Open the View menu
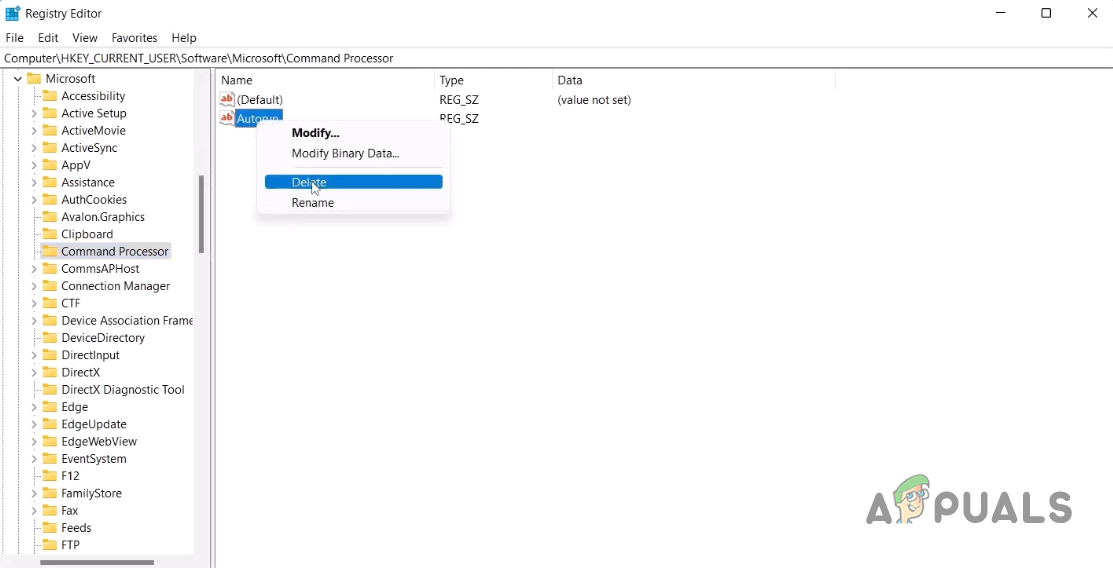Image resolution: width=1113 pixels, height=568 pixels. [x=84, y=38]
